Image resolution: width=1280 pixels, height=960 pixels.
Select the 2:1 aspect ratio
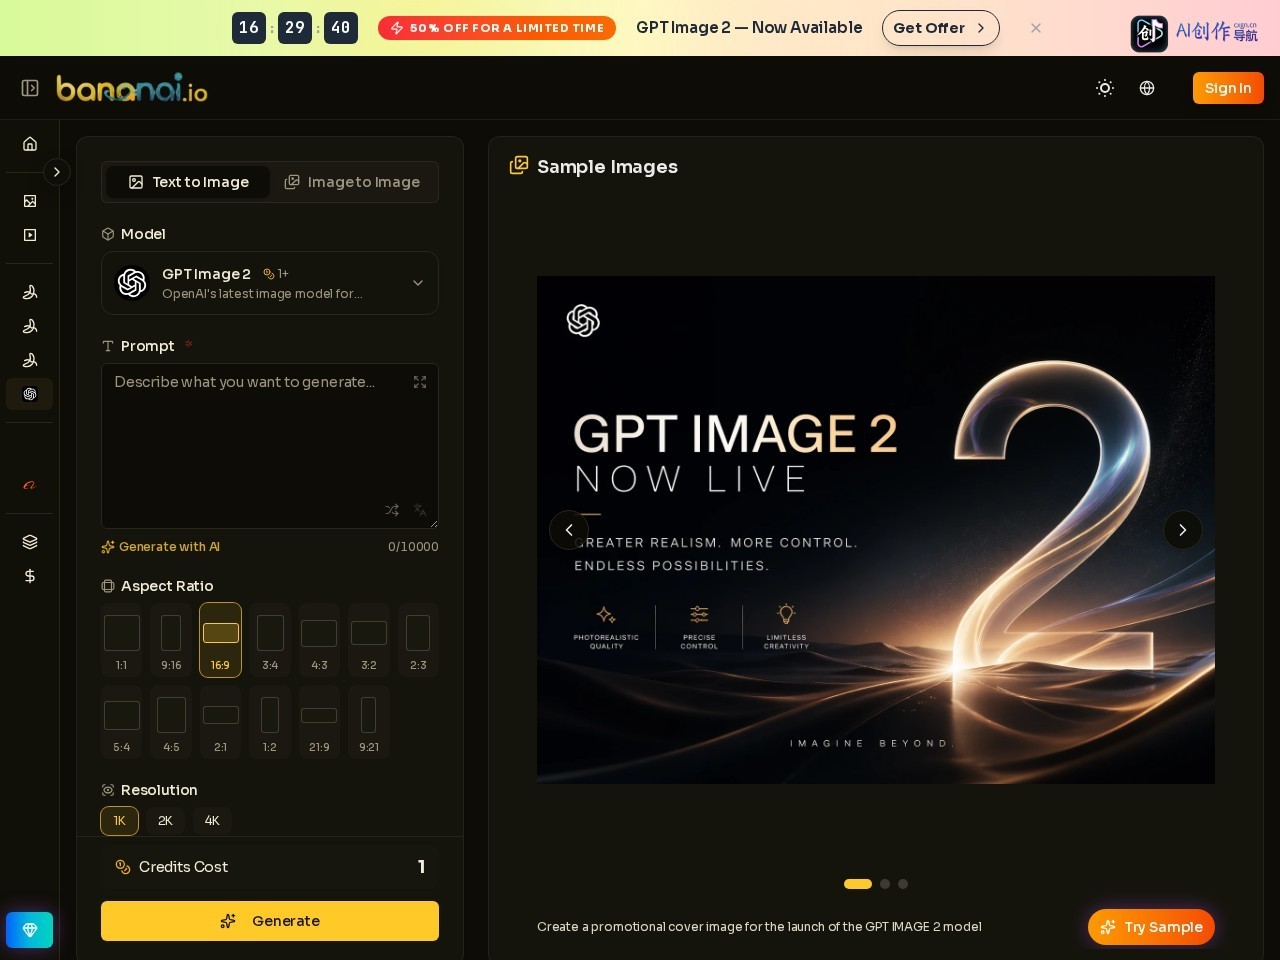coord(220,722)
